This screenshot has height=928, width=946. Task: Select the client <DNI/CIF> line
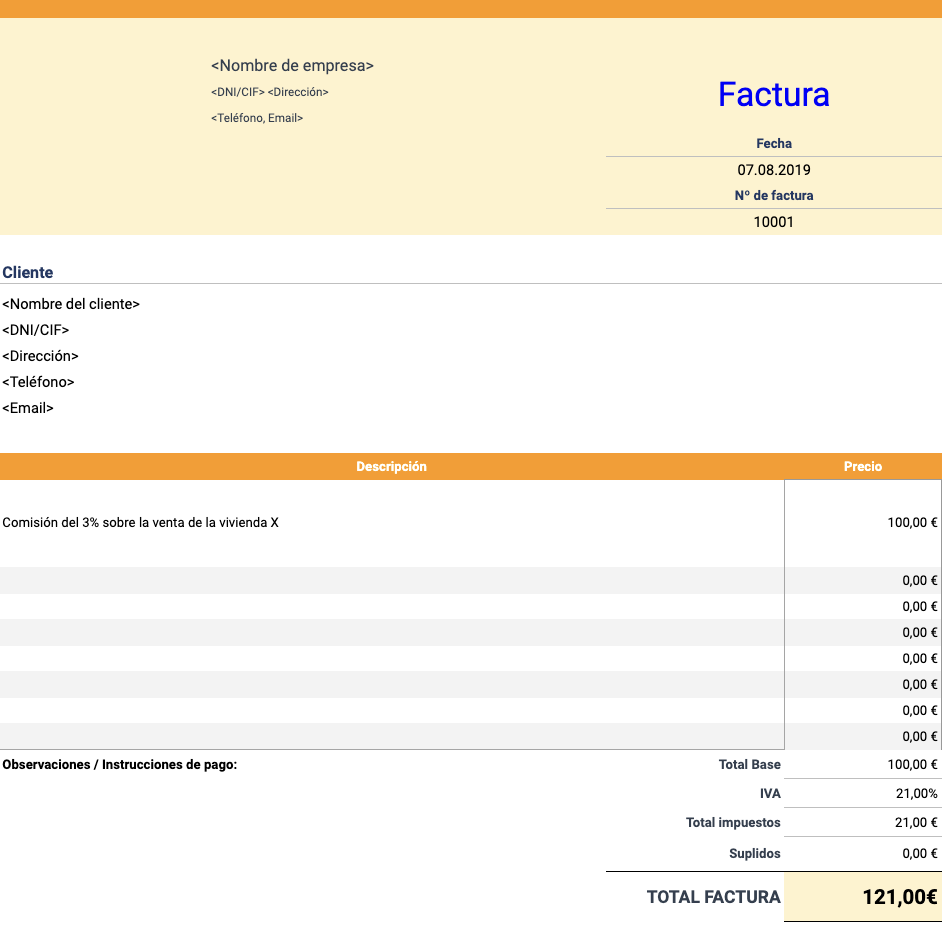coord(36,329)
